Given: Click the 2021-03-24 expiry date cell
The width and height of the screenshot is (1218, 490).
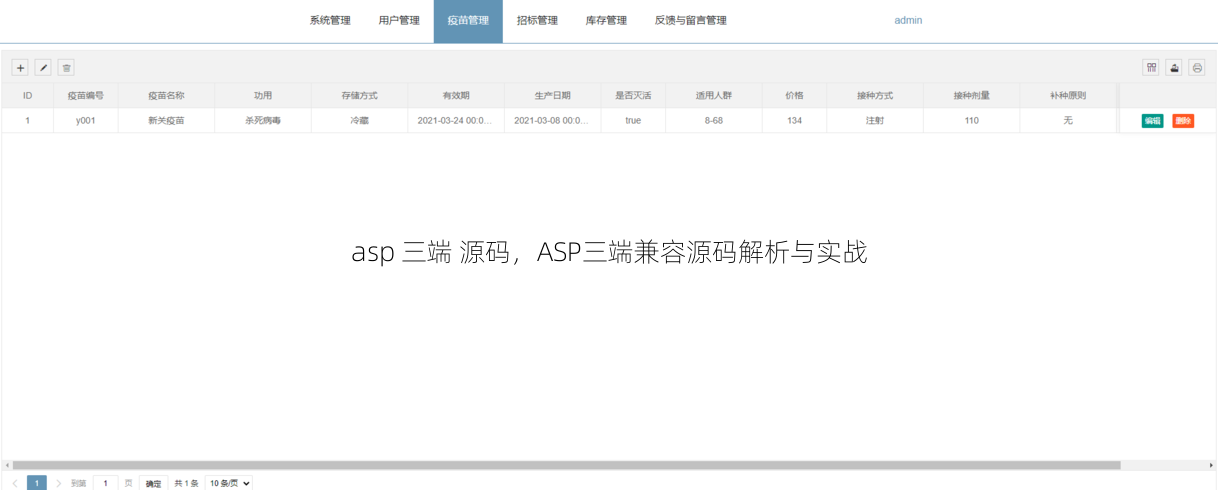Looking at the screenshot, I should (x=456, y=120).
